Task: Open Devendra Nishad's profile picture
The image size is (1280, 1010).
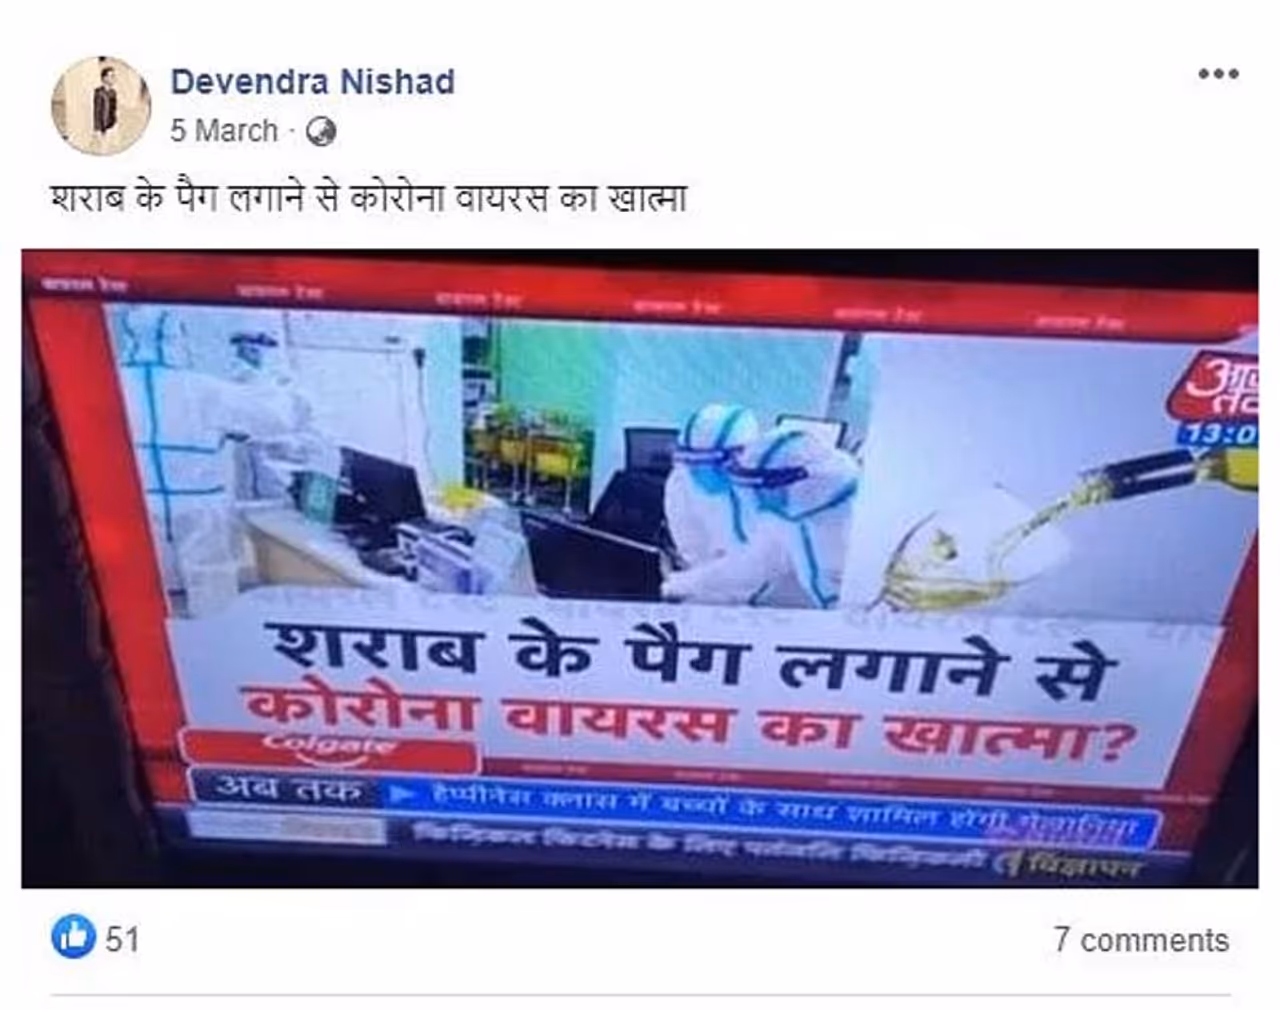Action: pyautogui.click(x=101, y=105)
